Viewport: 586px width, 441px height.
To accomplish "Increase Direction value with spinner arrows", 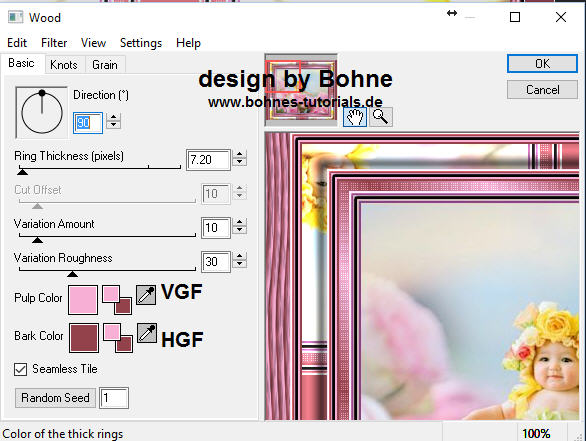I will (x=114, y=118).
